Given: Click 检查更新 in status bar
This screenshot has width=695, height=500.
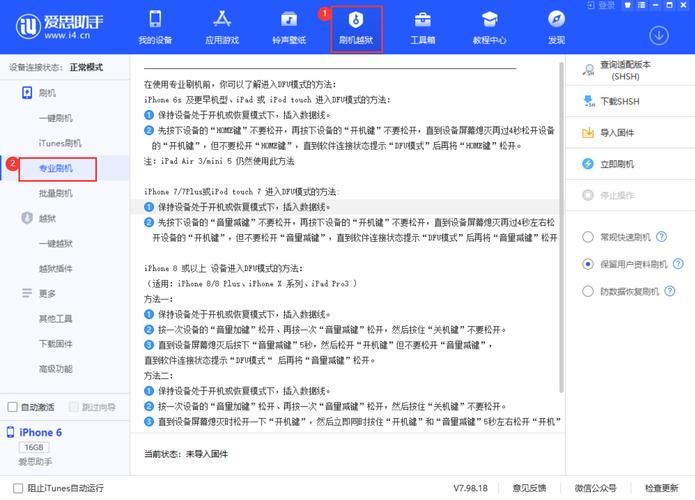Looking at the screenshot, I should pos(661,488).
